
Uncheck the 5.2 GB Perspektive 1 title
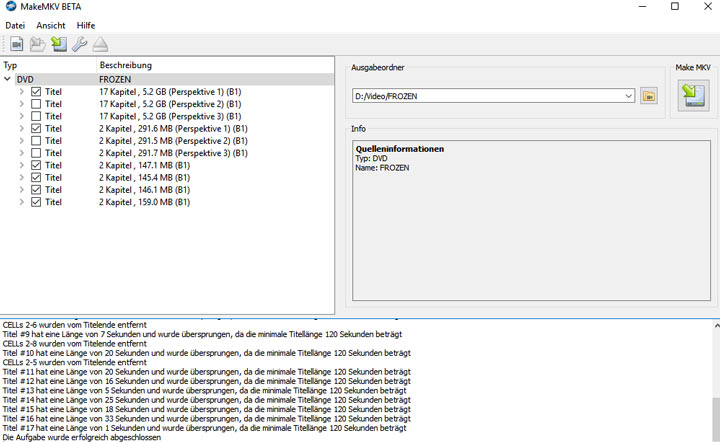point(36,92)
